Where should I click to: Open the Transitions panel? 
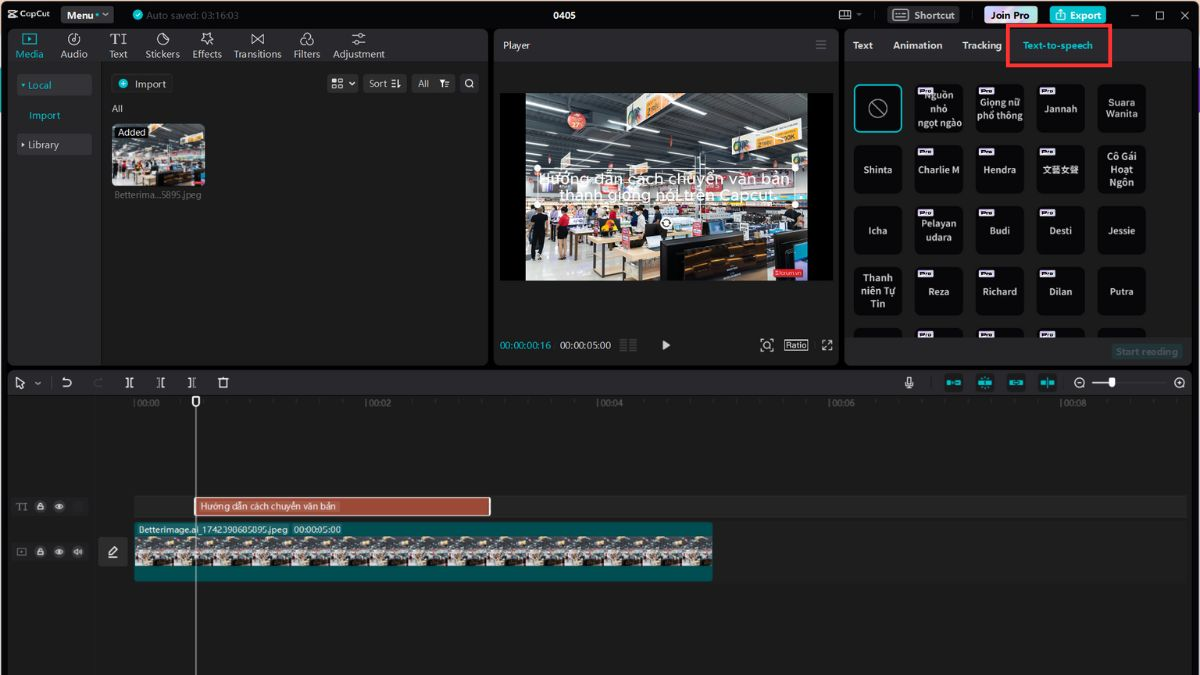pyautogui.click(x=257, y=45)
